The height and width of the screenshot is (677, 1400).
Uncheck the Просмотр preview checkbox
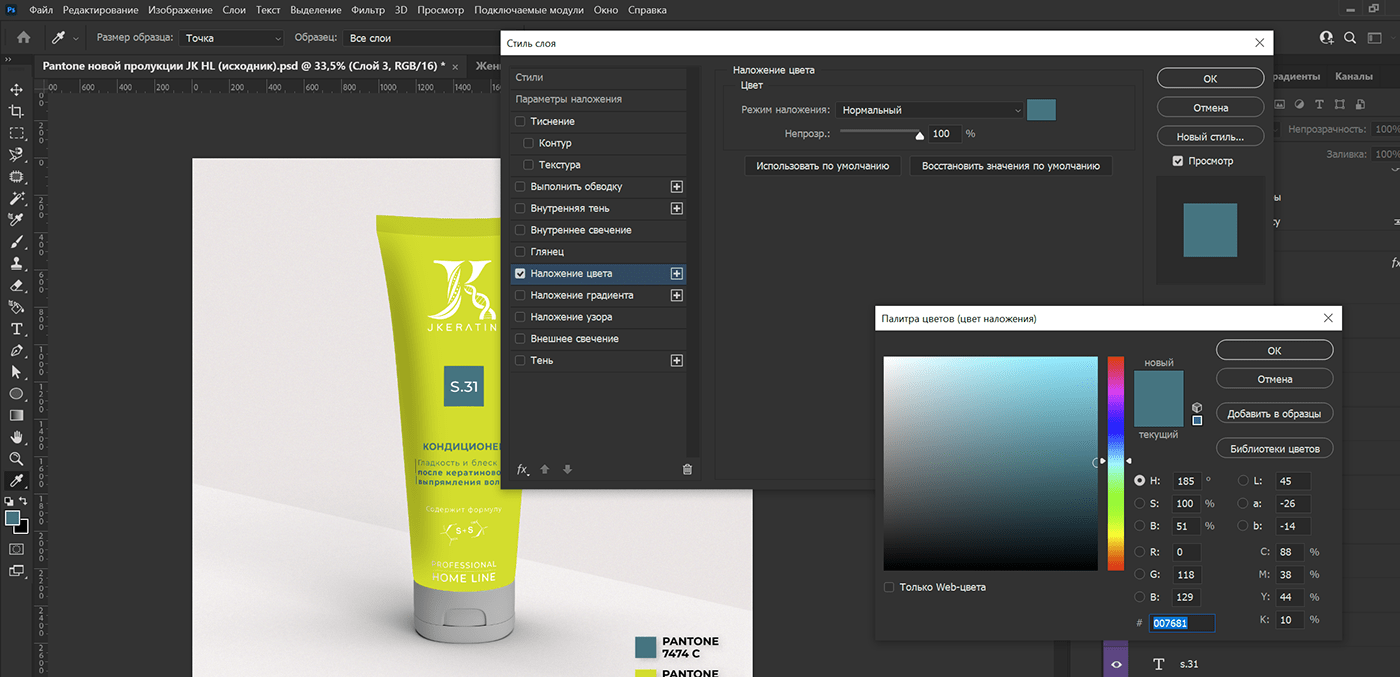[x=1178, y=161]
